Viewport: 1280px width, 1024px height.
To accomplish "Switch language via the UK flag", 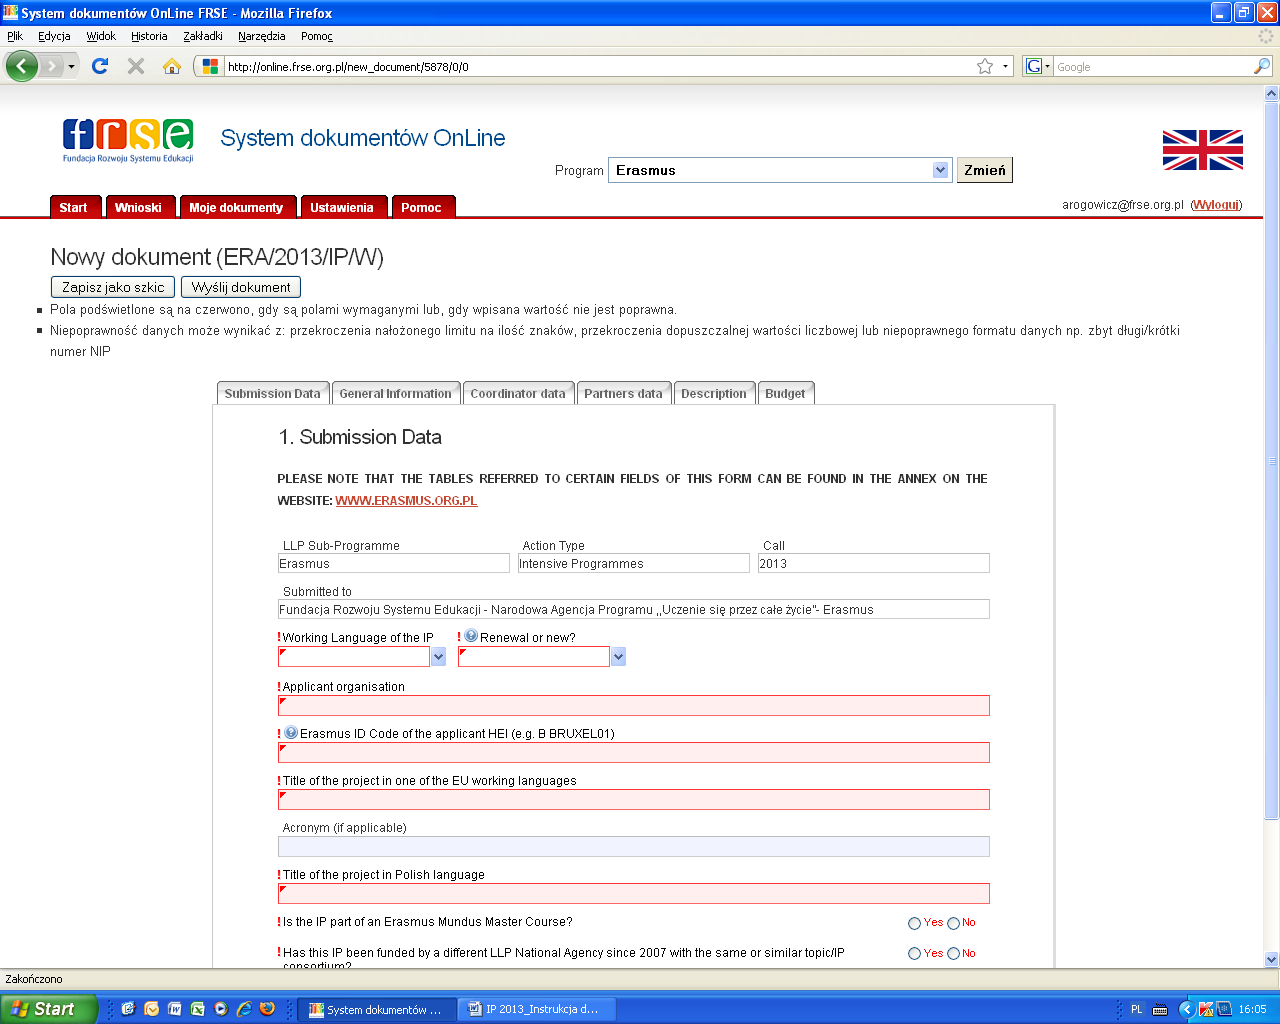I will tap(1203, 150).
